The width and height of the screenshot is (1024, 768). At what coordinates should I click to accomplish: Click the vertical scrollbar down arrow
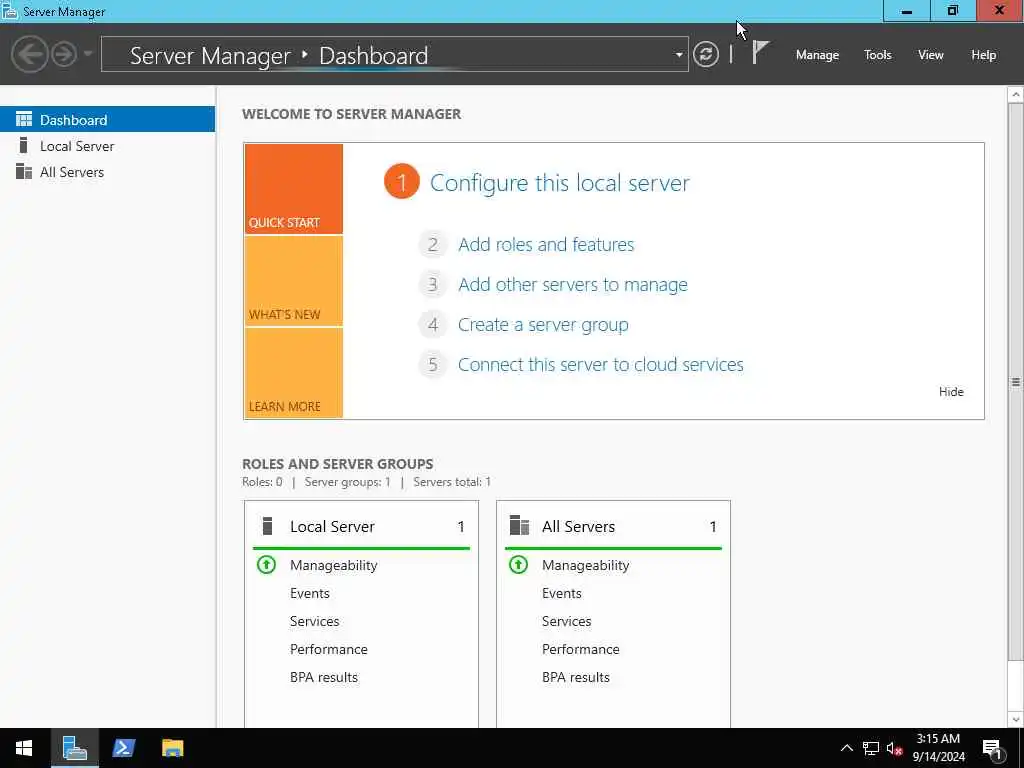(1016, 719)
